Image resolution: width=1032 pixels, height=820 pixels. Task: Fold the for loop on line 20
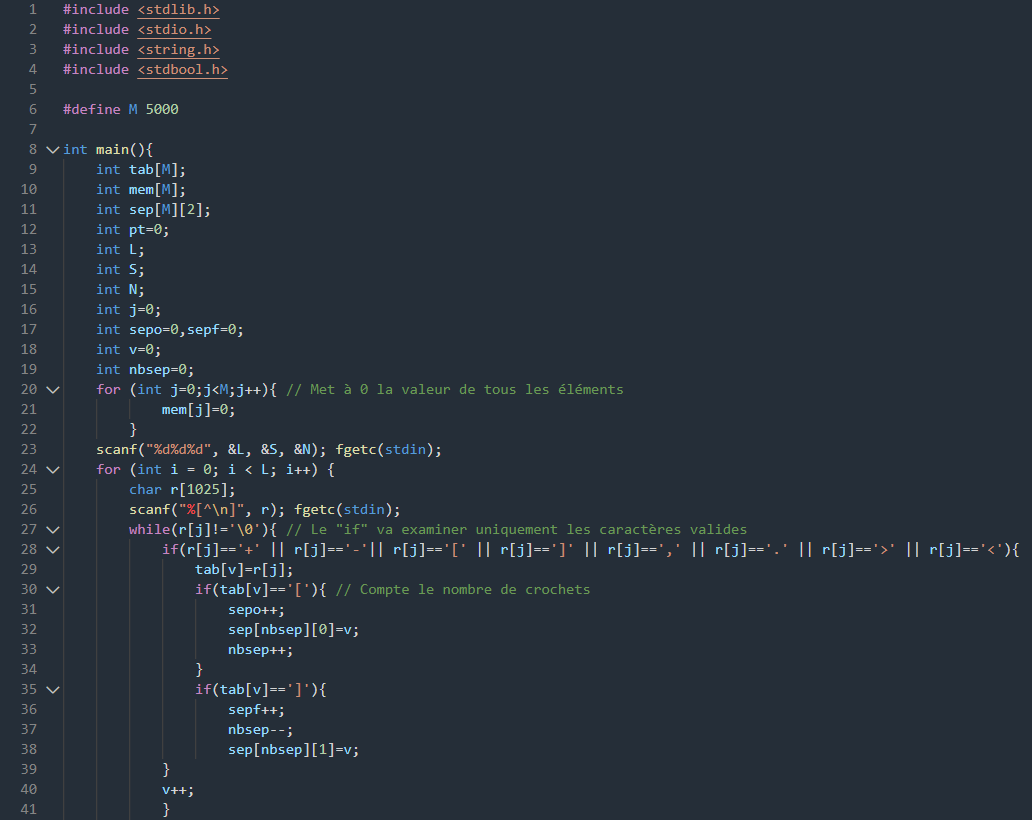[x=52, y=389]
